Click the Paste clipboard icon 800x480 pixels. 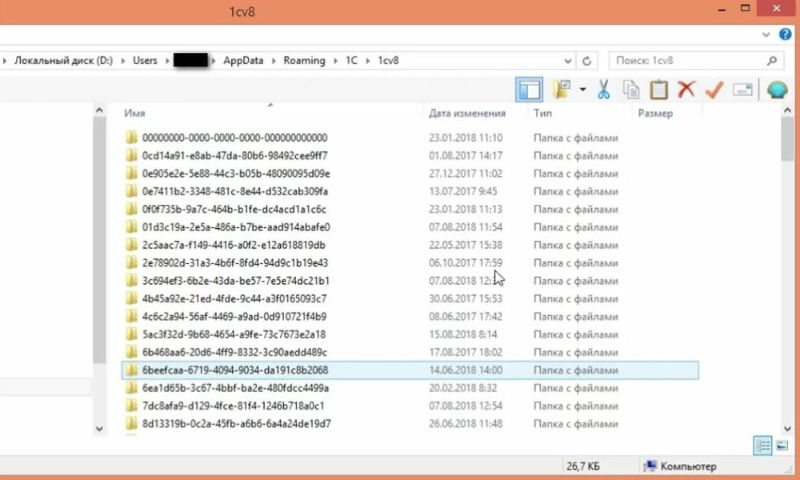click(x=659, y=90)
